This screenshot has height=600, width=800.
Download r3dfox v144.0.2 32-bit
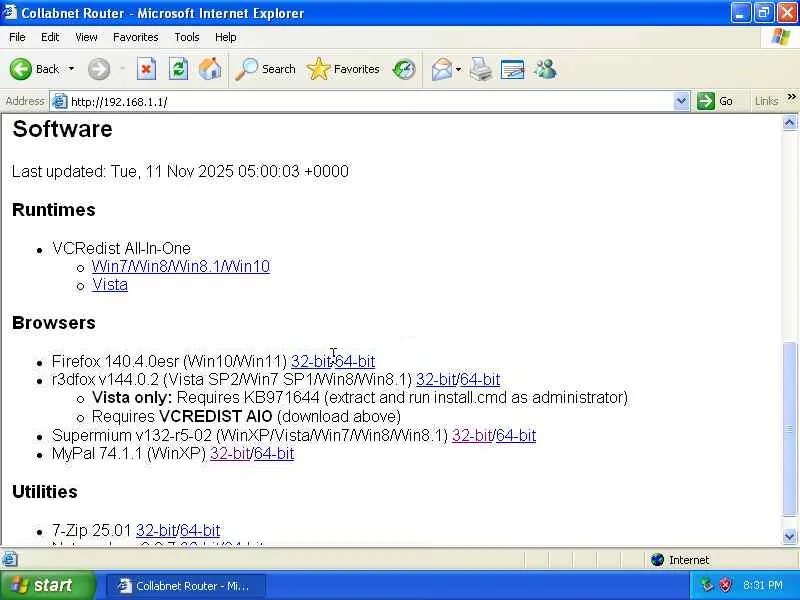tap(436, 380)
